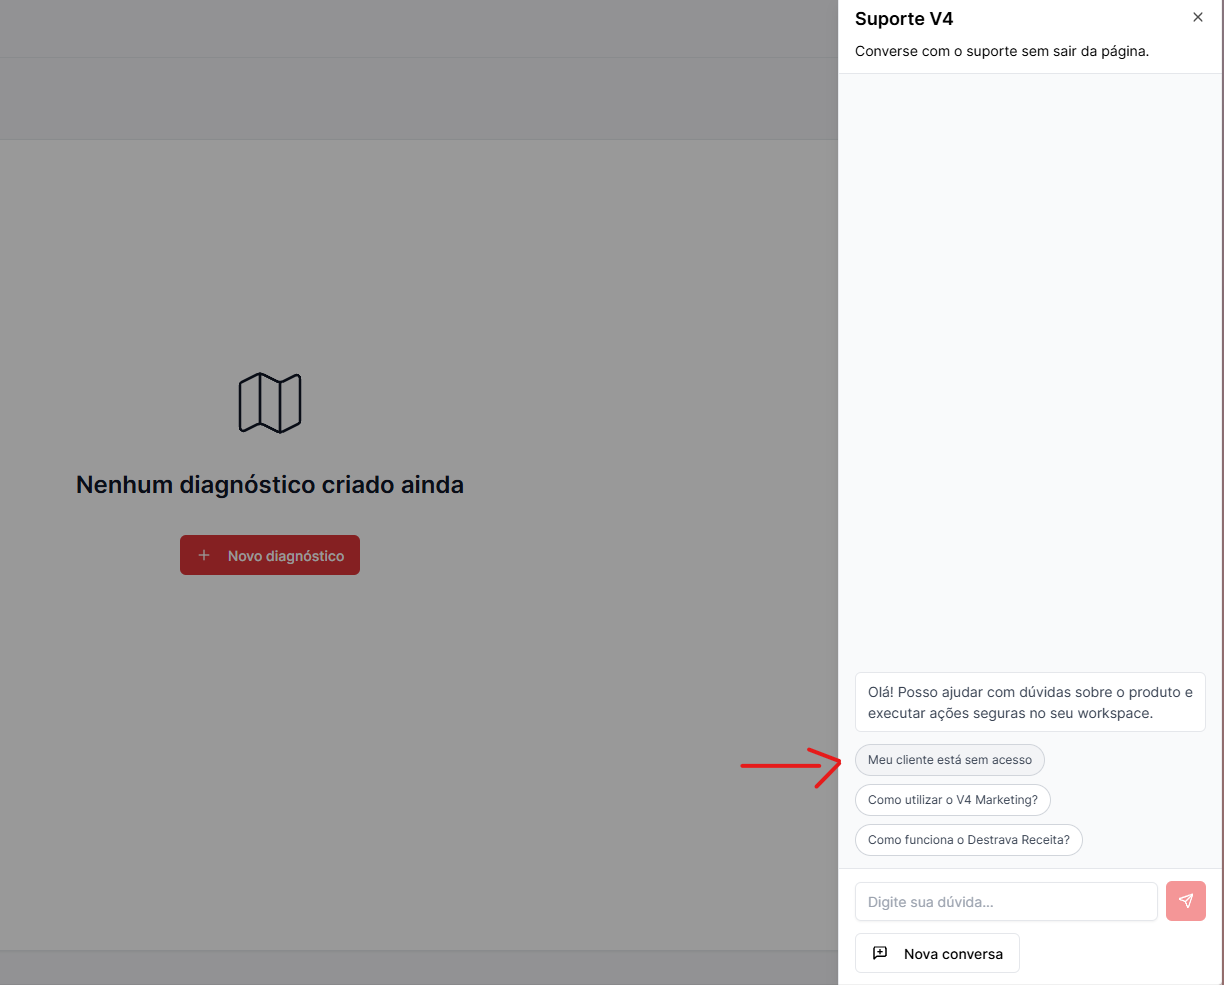Click the "Suporte V4" panel title
Image resolution: width=1224 pixels, height=985 pixels.
click(x=904, y=19)
